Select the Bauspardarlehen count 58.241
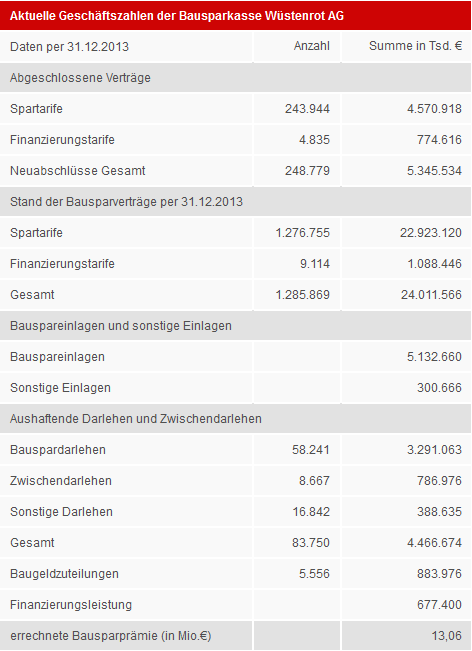This screenshot has width=472, height=651. pyautogui.click(x=311, y=450)
